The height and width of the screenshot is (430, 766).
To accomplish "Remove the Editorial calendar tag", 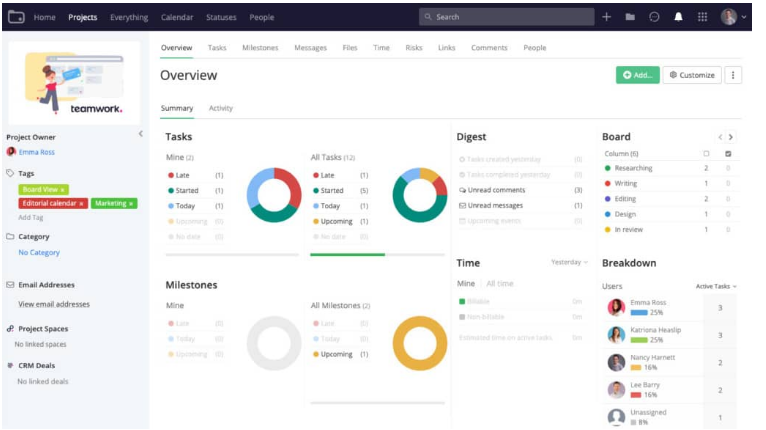I will [x=81, y=204].
